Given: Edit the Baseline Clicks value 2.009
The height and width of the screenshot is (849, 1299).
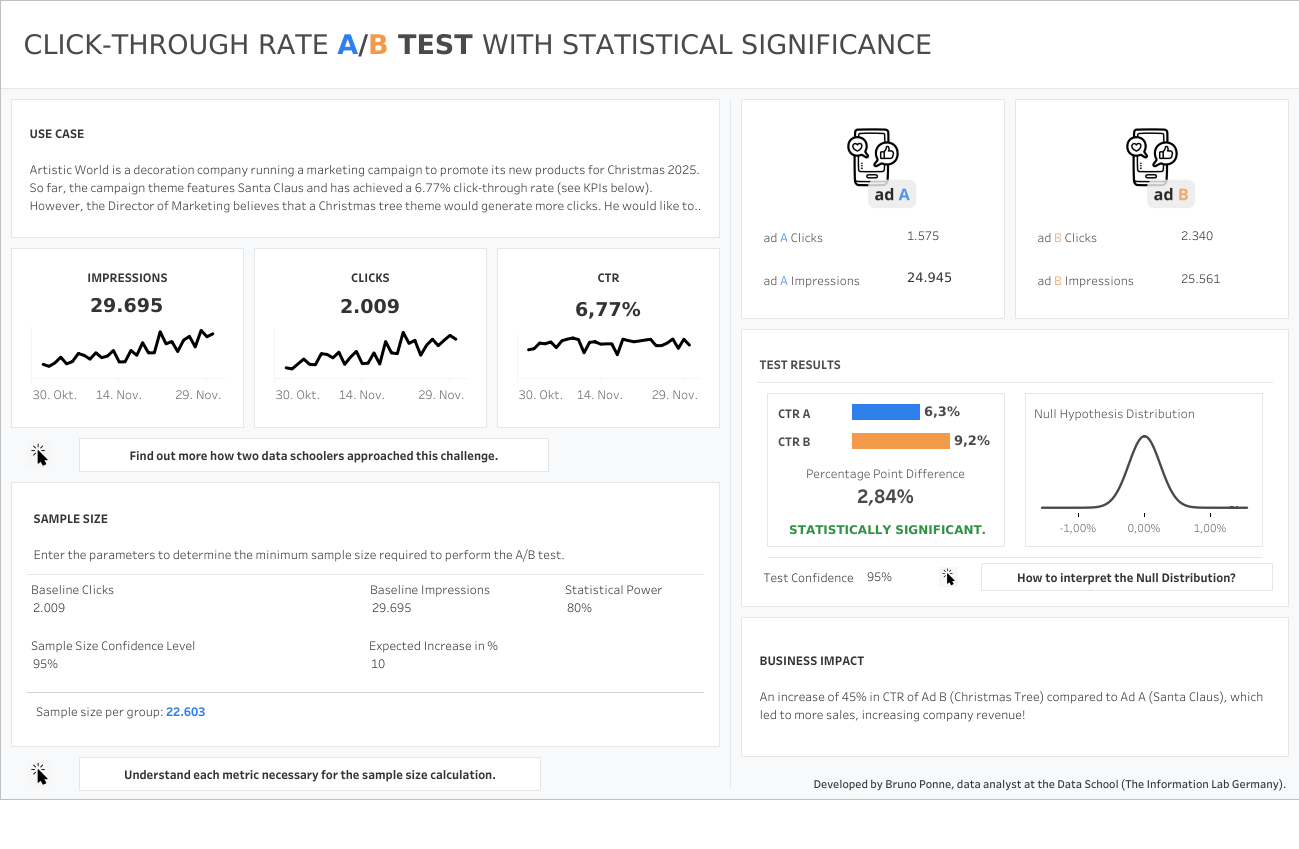Looking at the screenshot, I should [49, 608].
